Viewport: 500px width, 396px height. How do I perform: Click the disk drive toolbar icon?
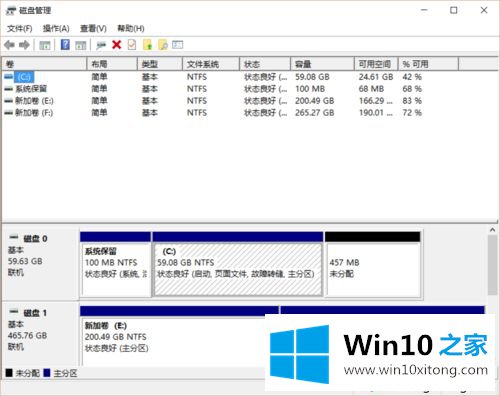pos(101,45)
